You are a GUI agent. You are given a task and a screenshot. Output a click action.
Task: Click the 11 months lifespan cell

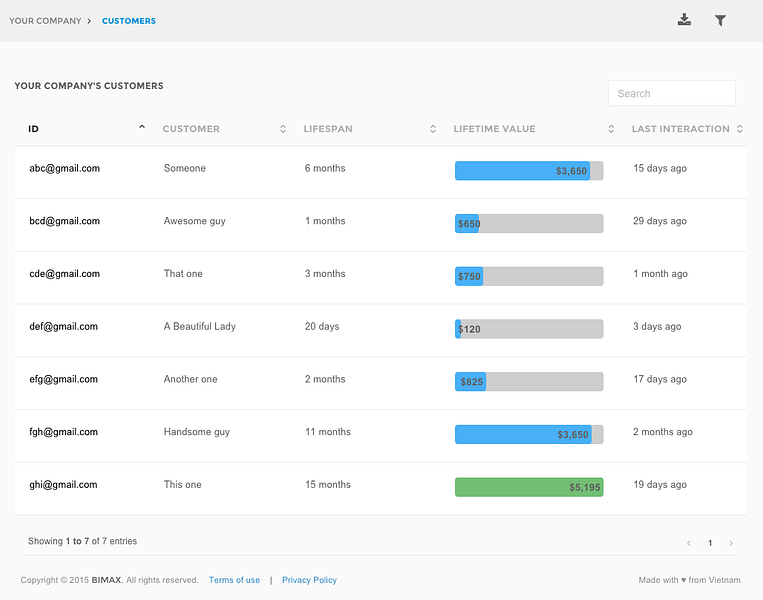[x=327, y=432]
